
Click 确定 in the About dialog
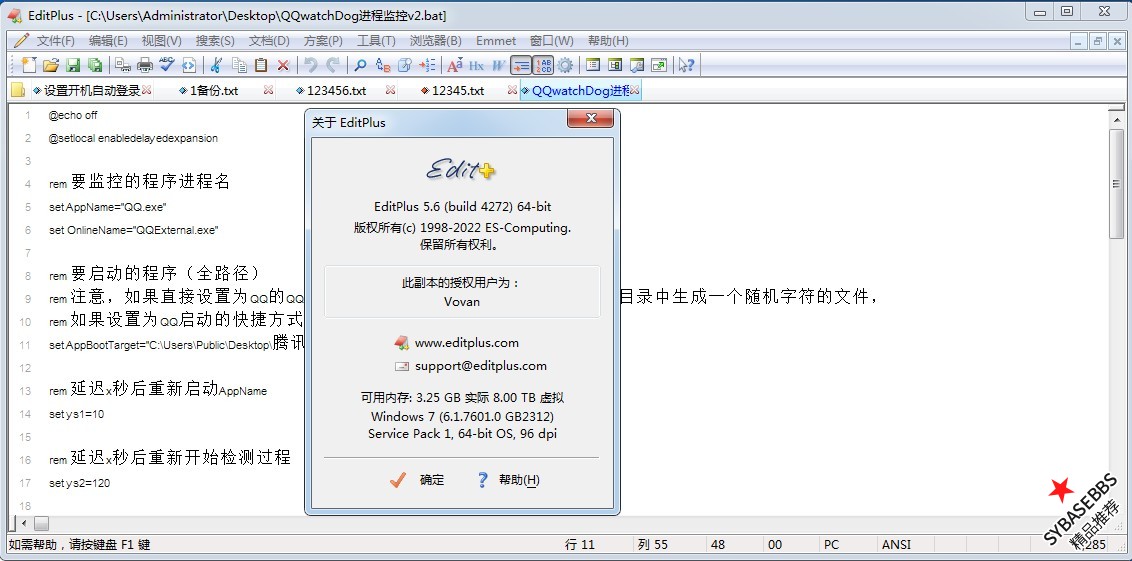pyautogui.click(x=417, y=480)
